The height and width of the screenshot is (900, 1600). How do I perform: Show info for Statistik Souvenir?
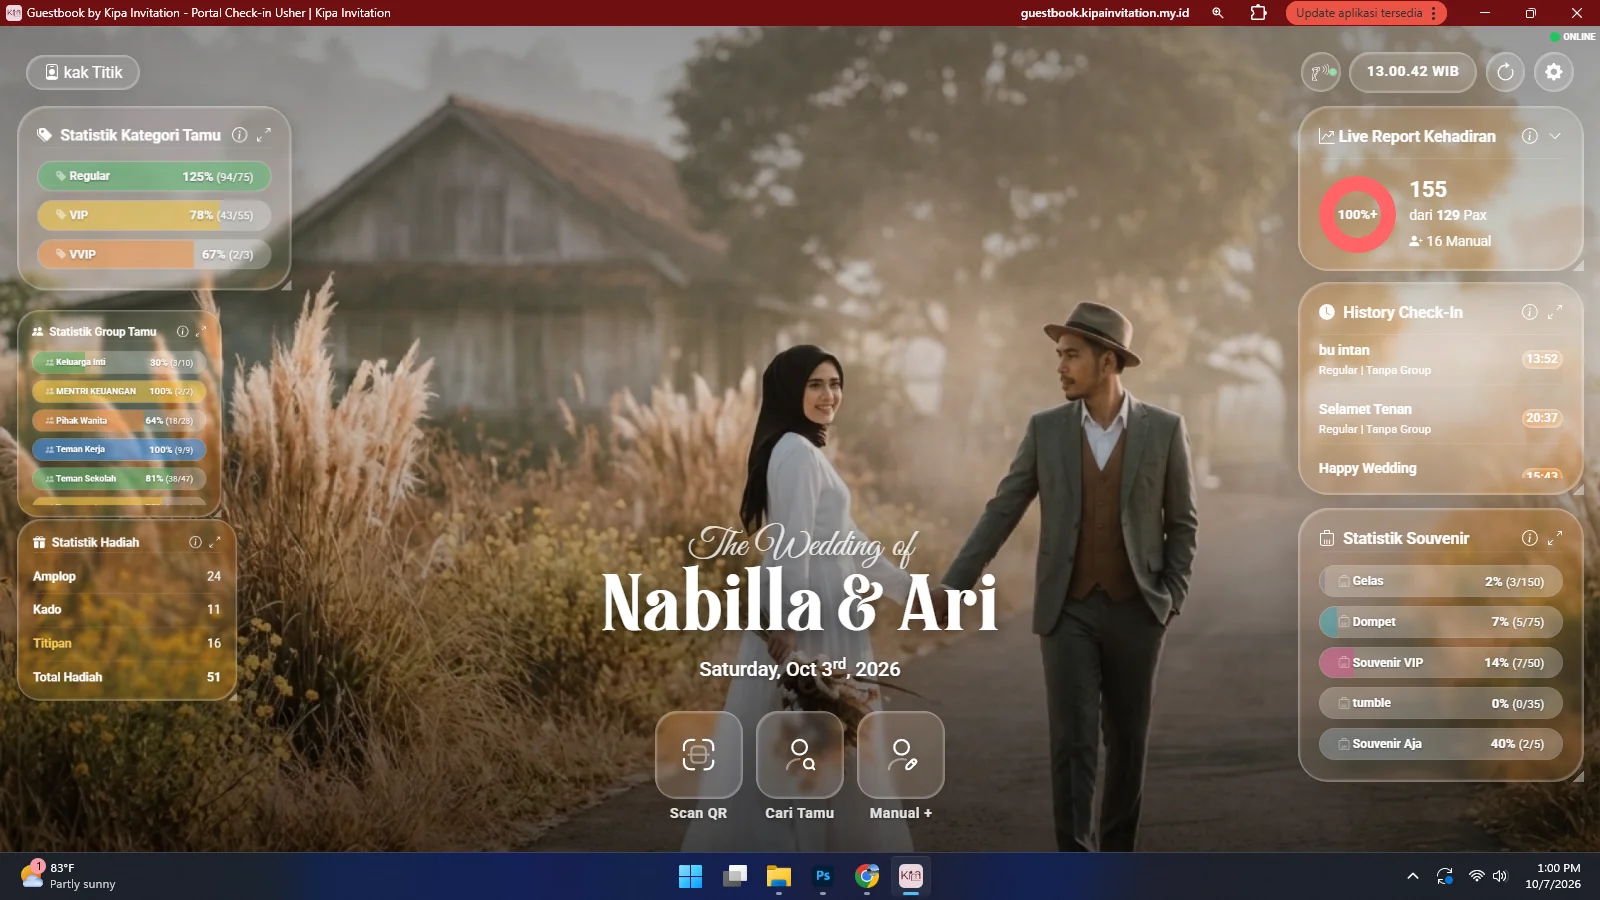(x=1530, y=538)
